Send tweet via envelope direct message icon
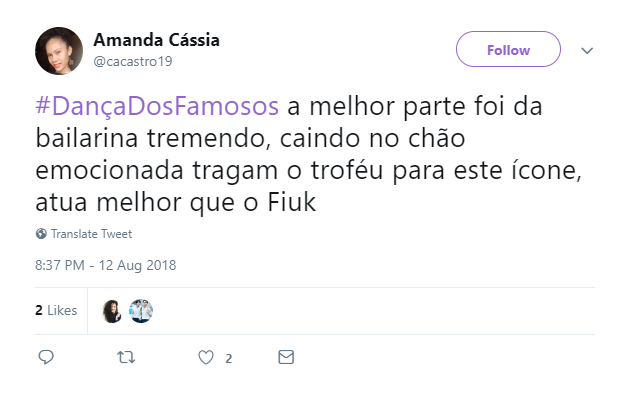The width and height of the screenshot is (626, 396). pyautogui.click(x=286, y=357)
